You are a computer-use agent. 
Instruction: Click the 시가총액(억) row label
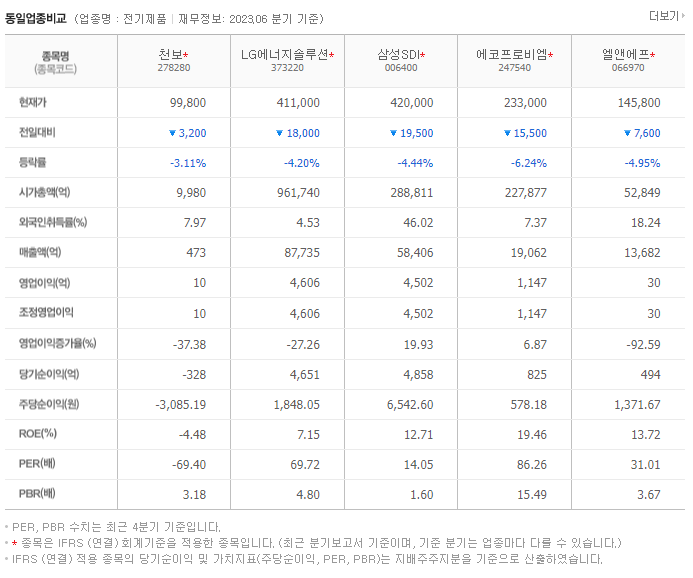click(x=44, y=192)
